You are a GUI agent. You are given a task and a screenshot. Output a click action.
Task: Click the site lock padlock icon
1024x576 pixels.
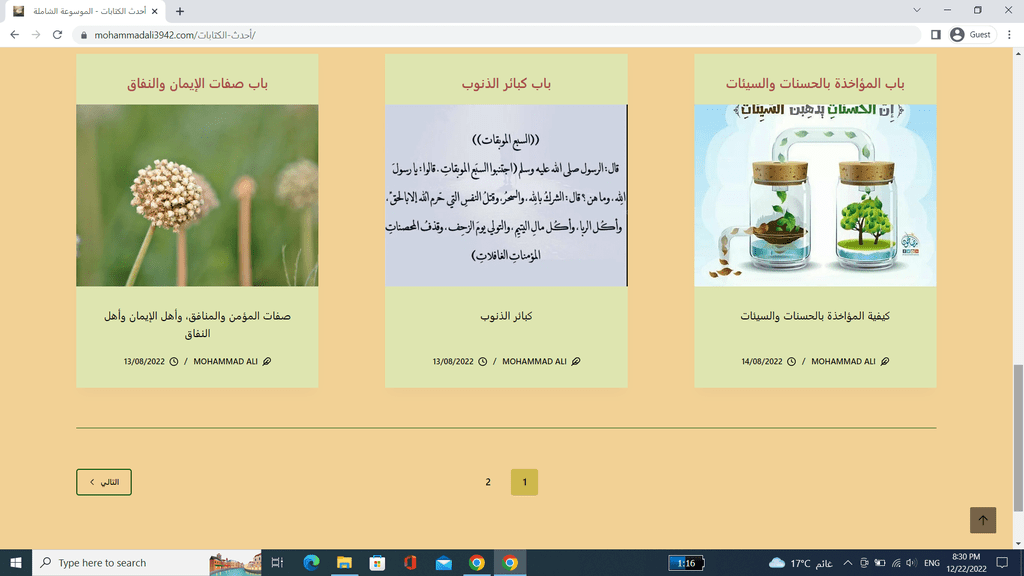(x=84, y=35)
